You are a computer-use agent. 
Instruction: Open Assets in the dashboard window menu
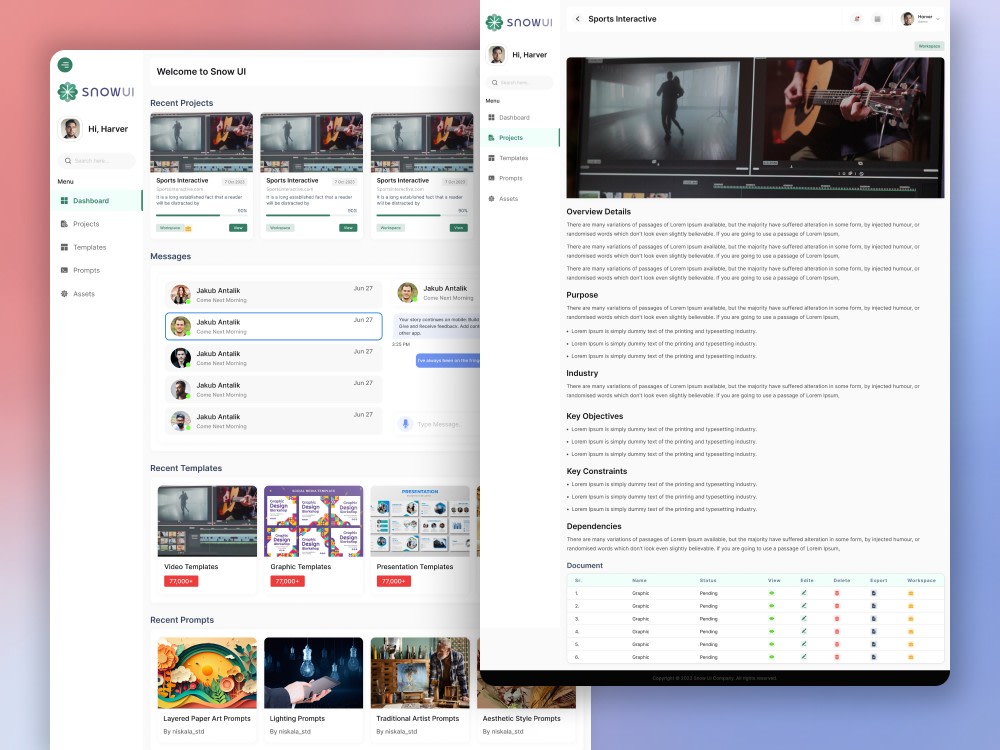(84, 294)
